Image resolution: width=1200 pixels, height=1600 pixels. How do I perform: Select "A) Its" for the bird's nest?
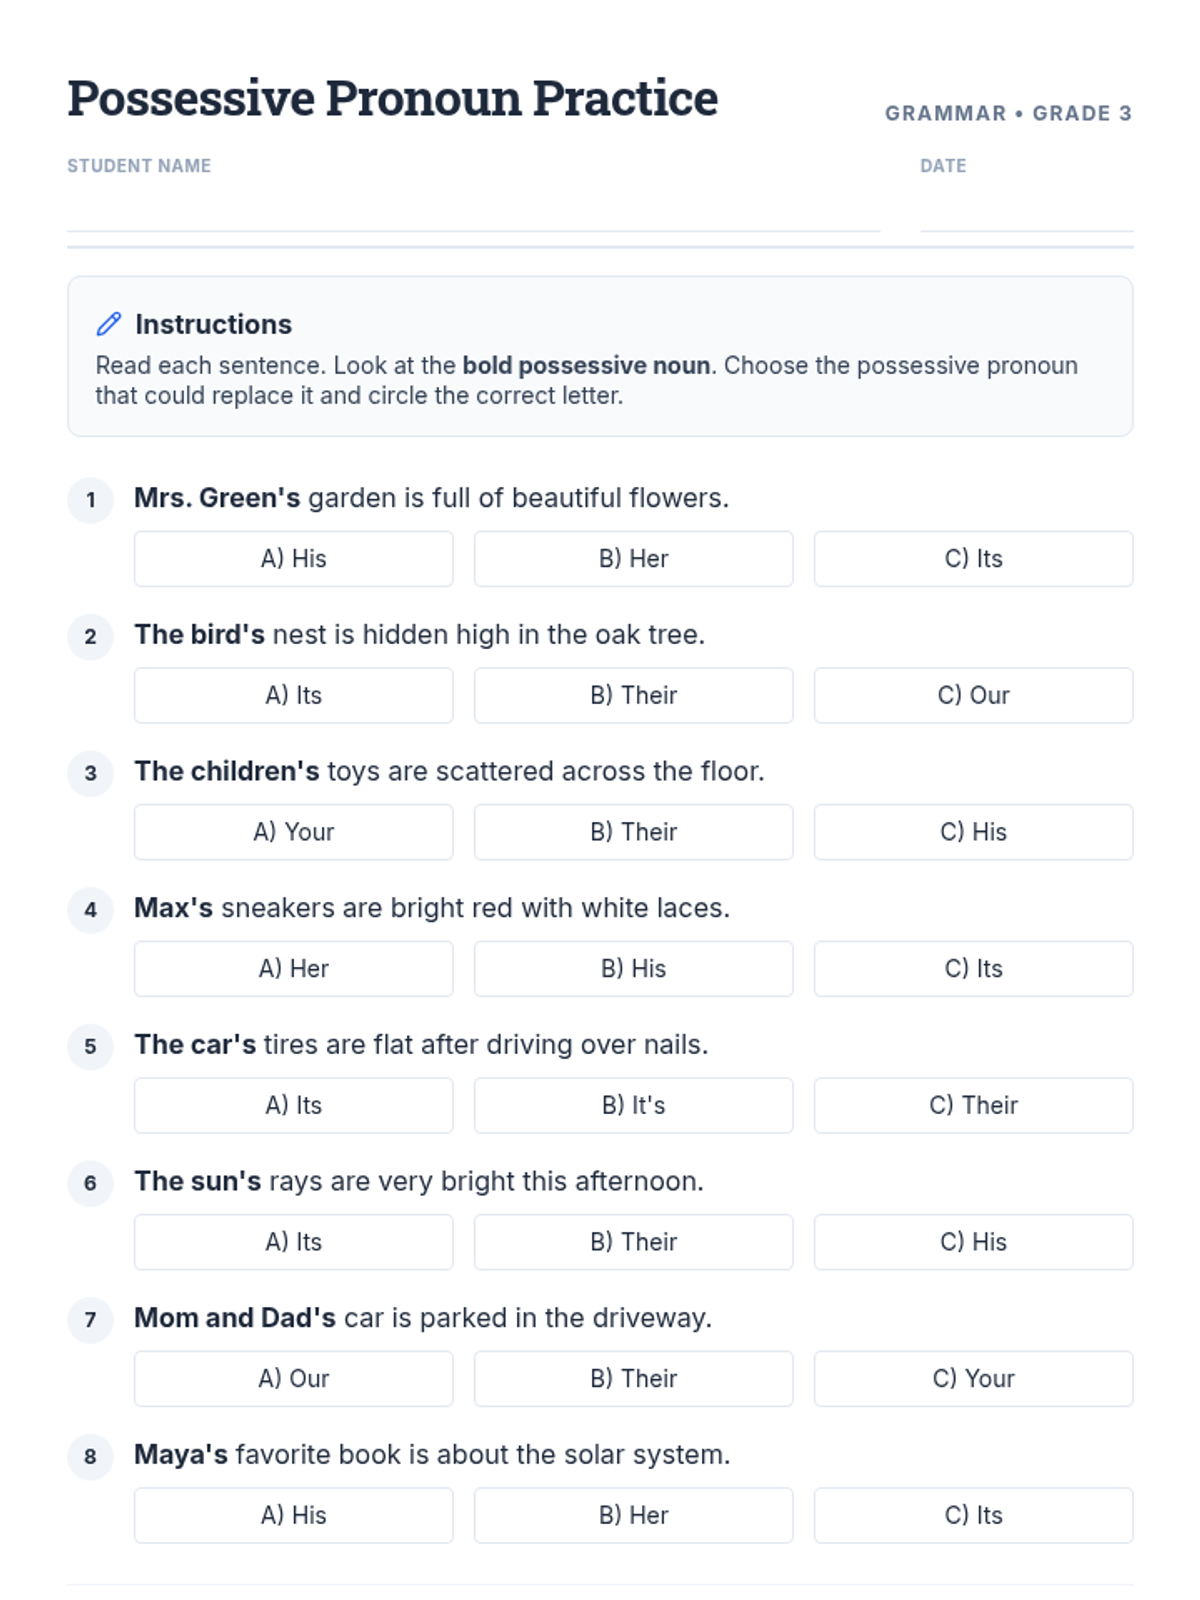(x=293, y=696)
